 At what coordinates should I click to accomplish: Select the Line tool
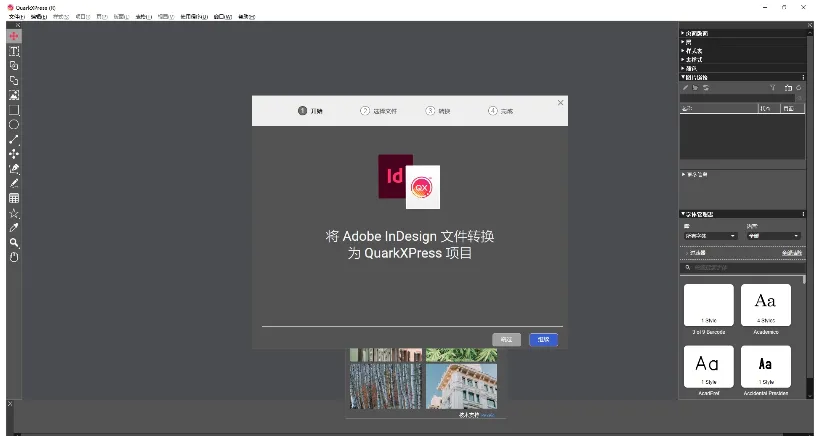[x=14, y=139]
